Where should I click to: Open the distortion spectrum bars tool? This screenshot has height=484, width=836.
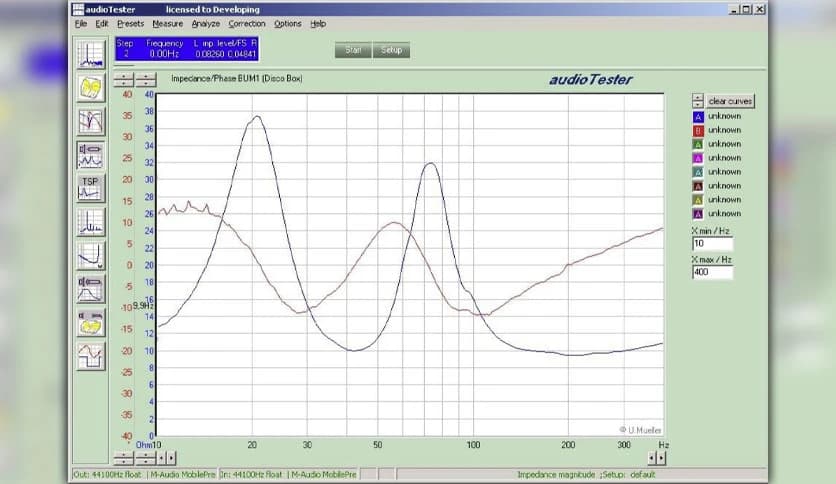tap(91, 222)
